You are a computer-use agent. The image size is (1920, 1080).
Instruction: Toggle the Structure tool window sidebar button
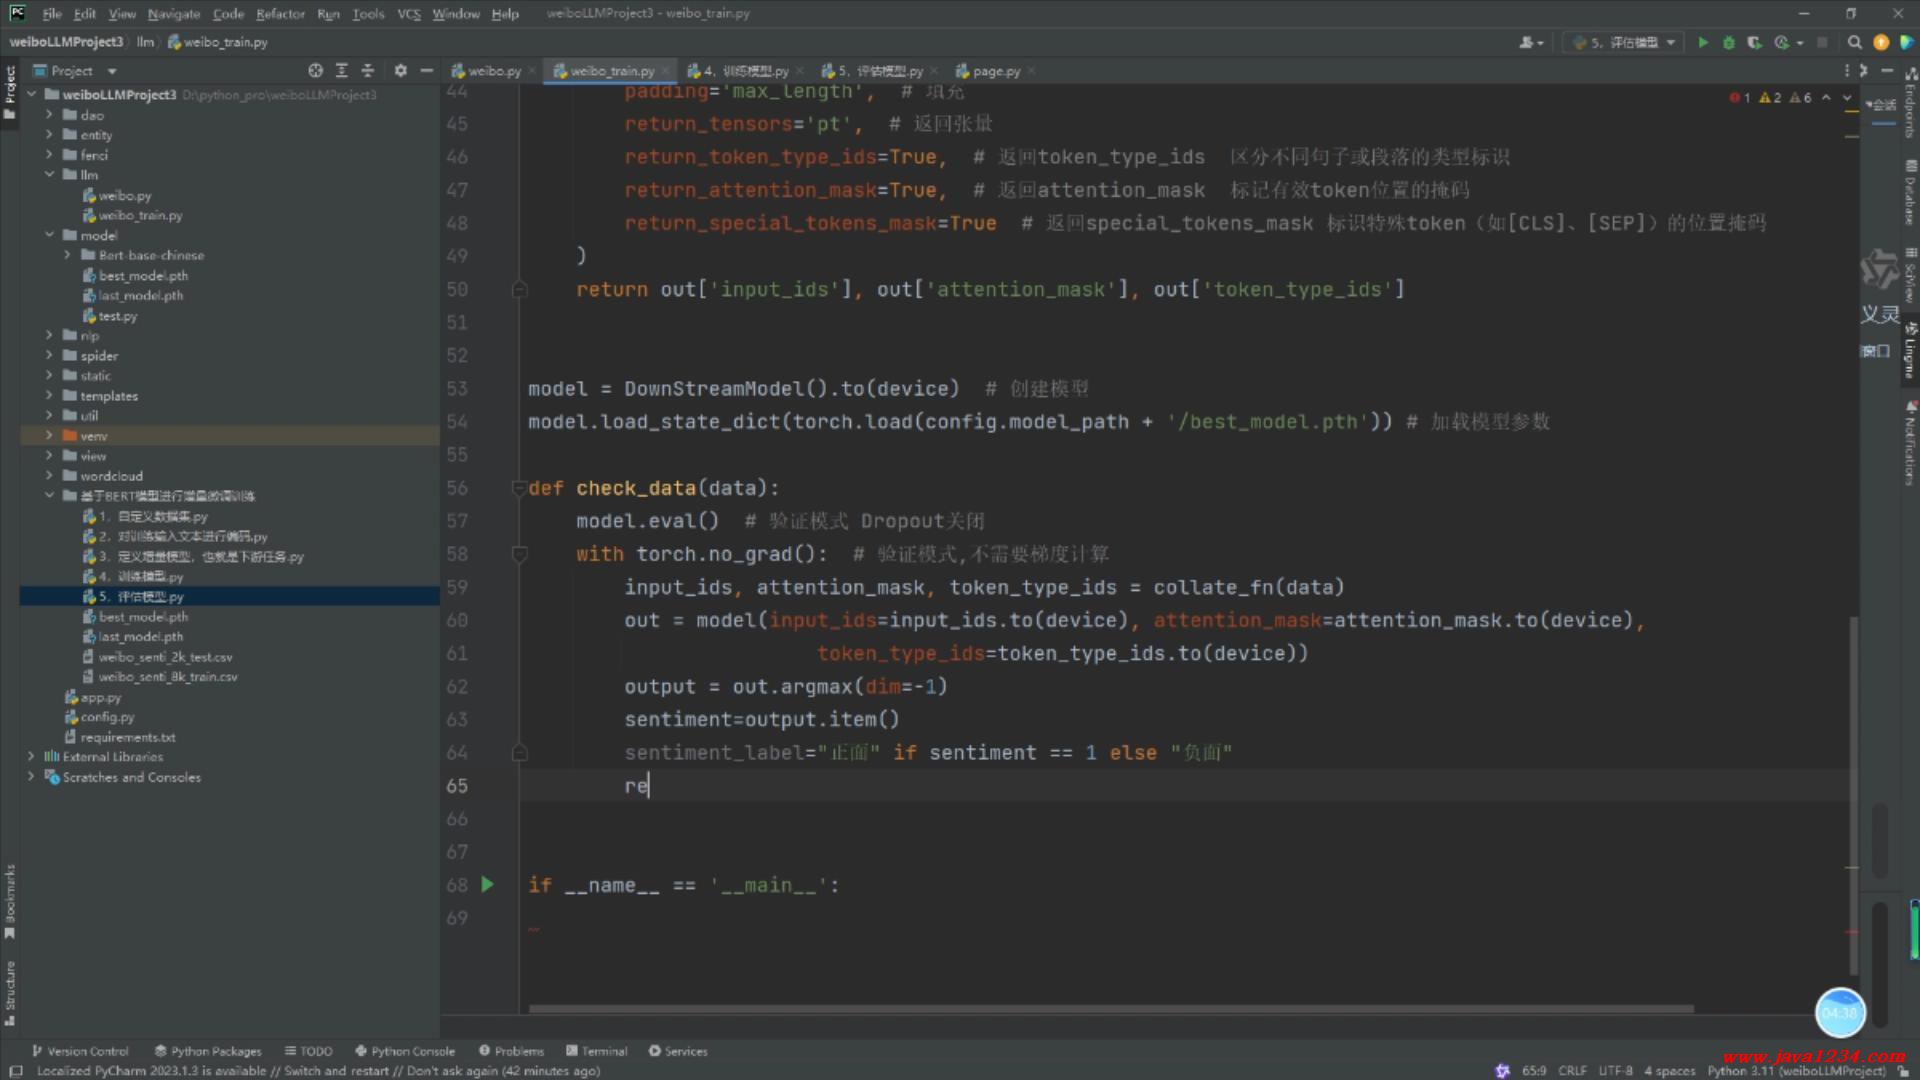point(10,992)
